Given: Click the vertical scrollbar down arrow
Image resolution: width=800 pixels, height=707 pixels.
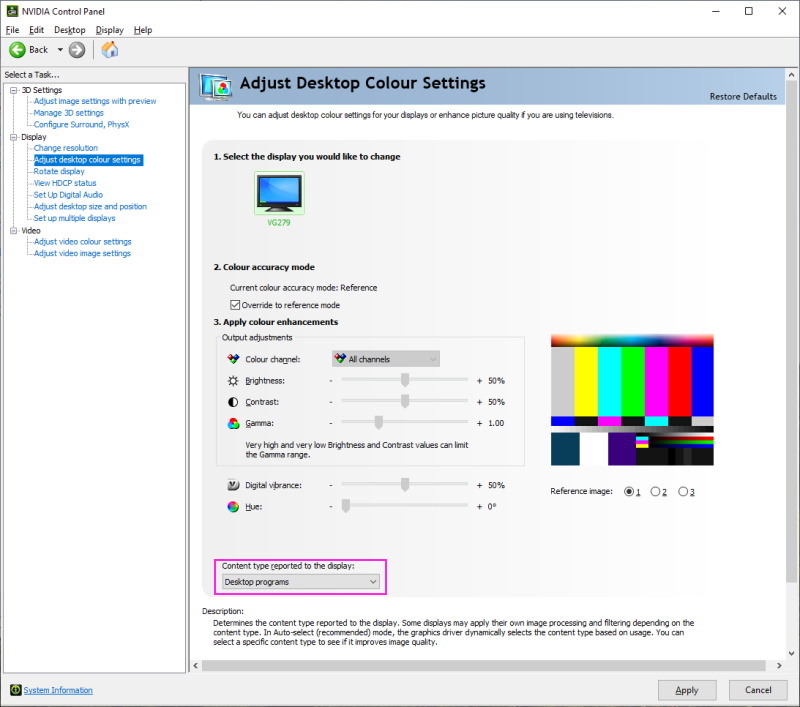Looking at the screenshot, I should (791, 653).
